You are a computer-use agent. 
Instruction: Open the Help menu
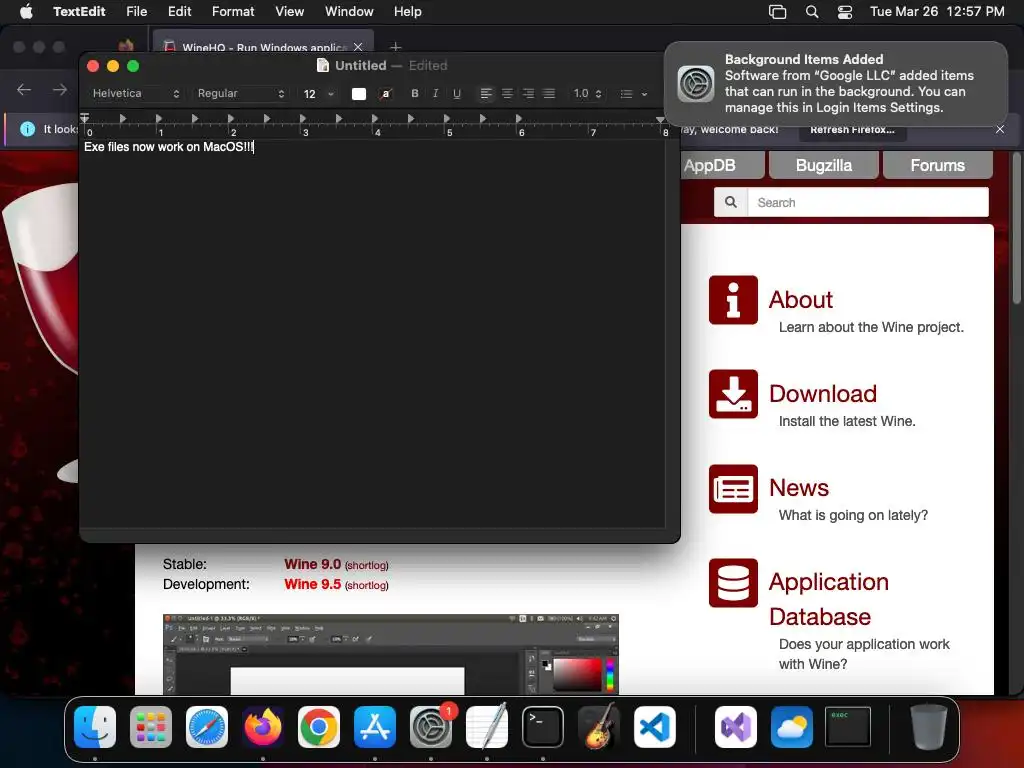pos(408,11)
